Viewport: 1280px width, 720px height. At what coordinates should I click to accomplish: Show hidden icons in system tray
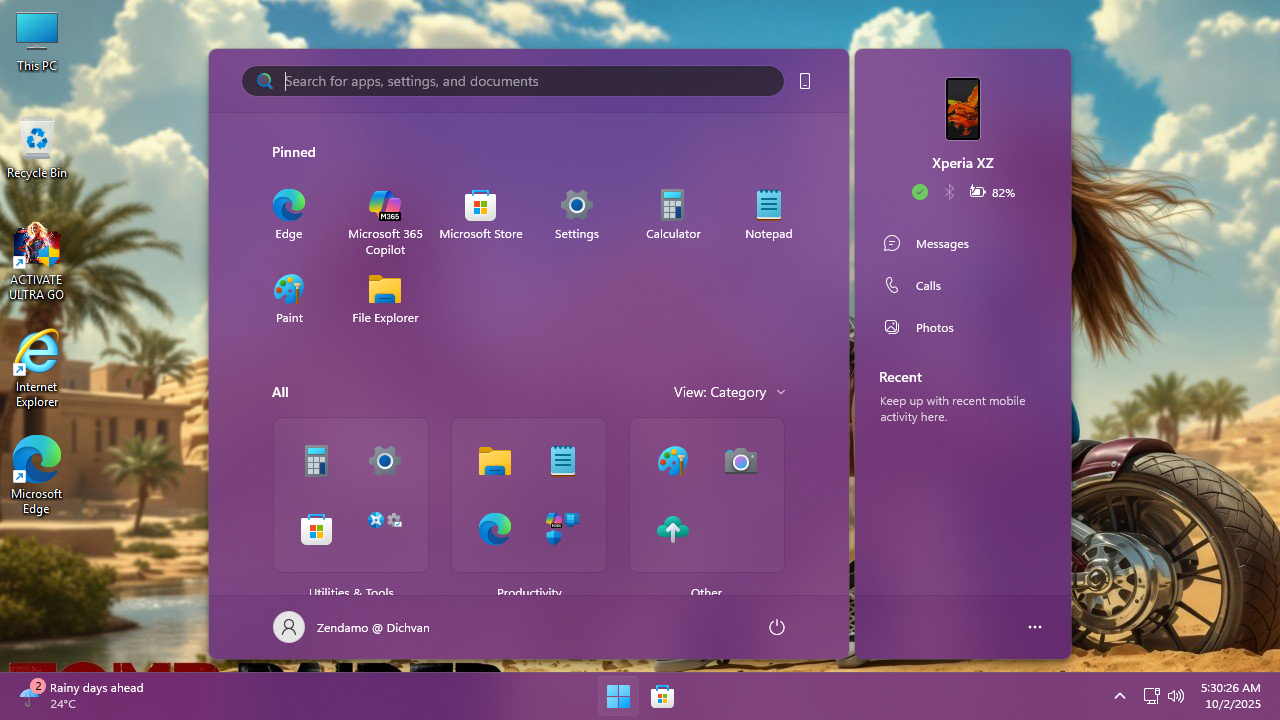point(1120,696)
